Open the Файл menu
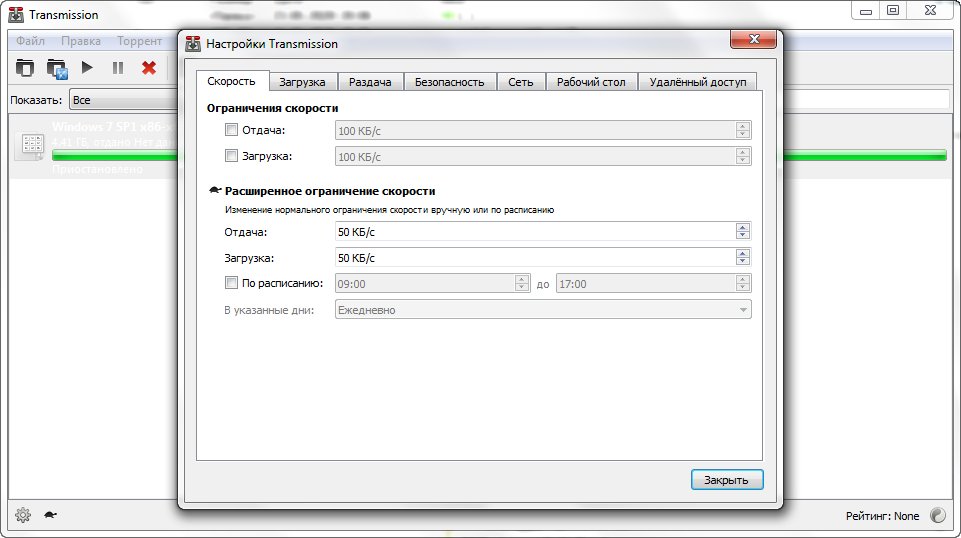Image resolution: width=961 pixels, height=538 pixels. tap(30, 41)
